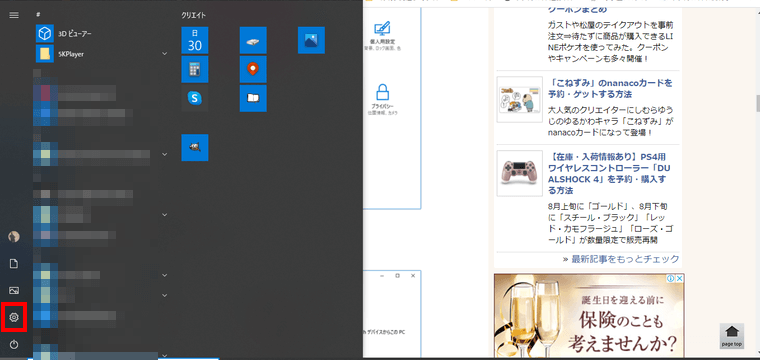
Task: Open the Documents sidebar icon
Action: 14,264
